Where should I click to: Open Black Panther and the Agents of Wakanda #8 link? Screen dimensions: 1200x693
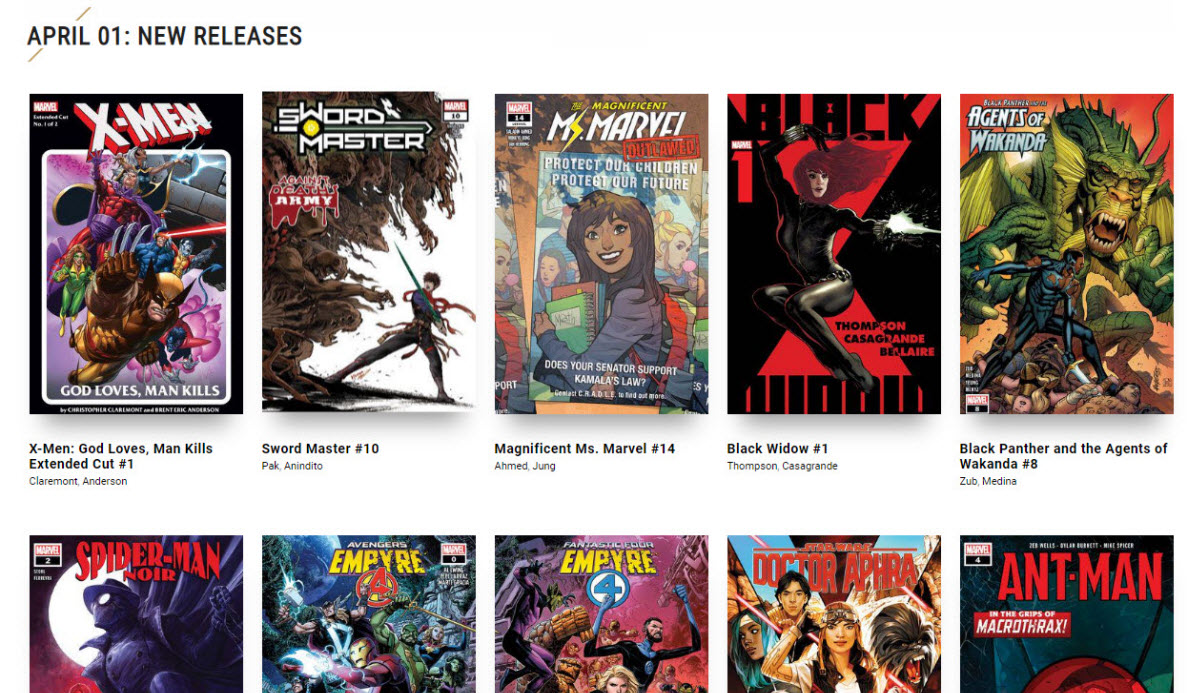tap(1063, 456)
